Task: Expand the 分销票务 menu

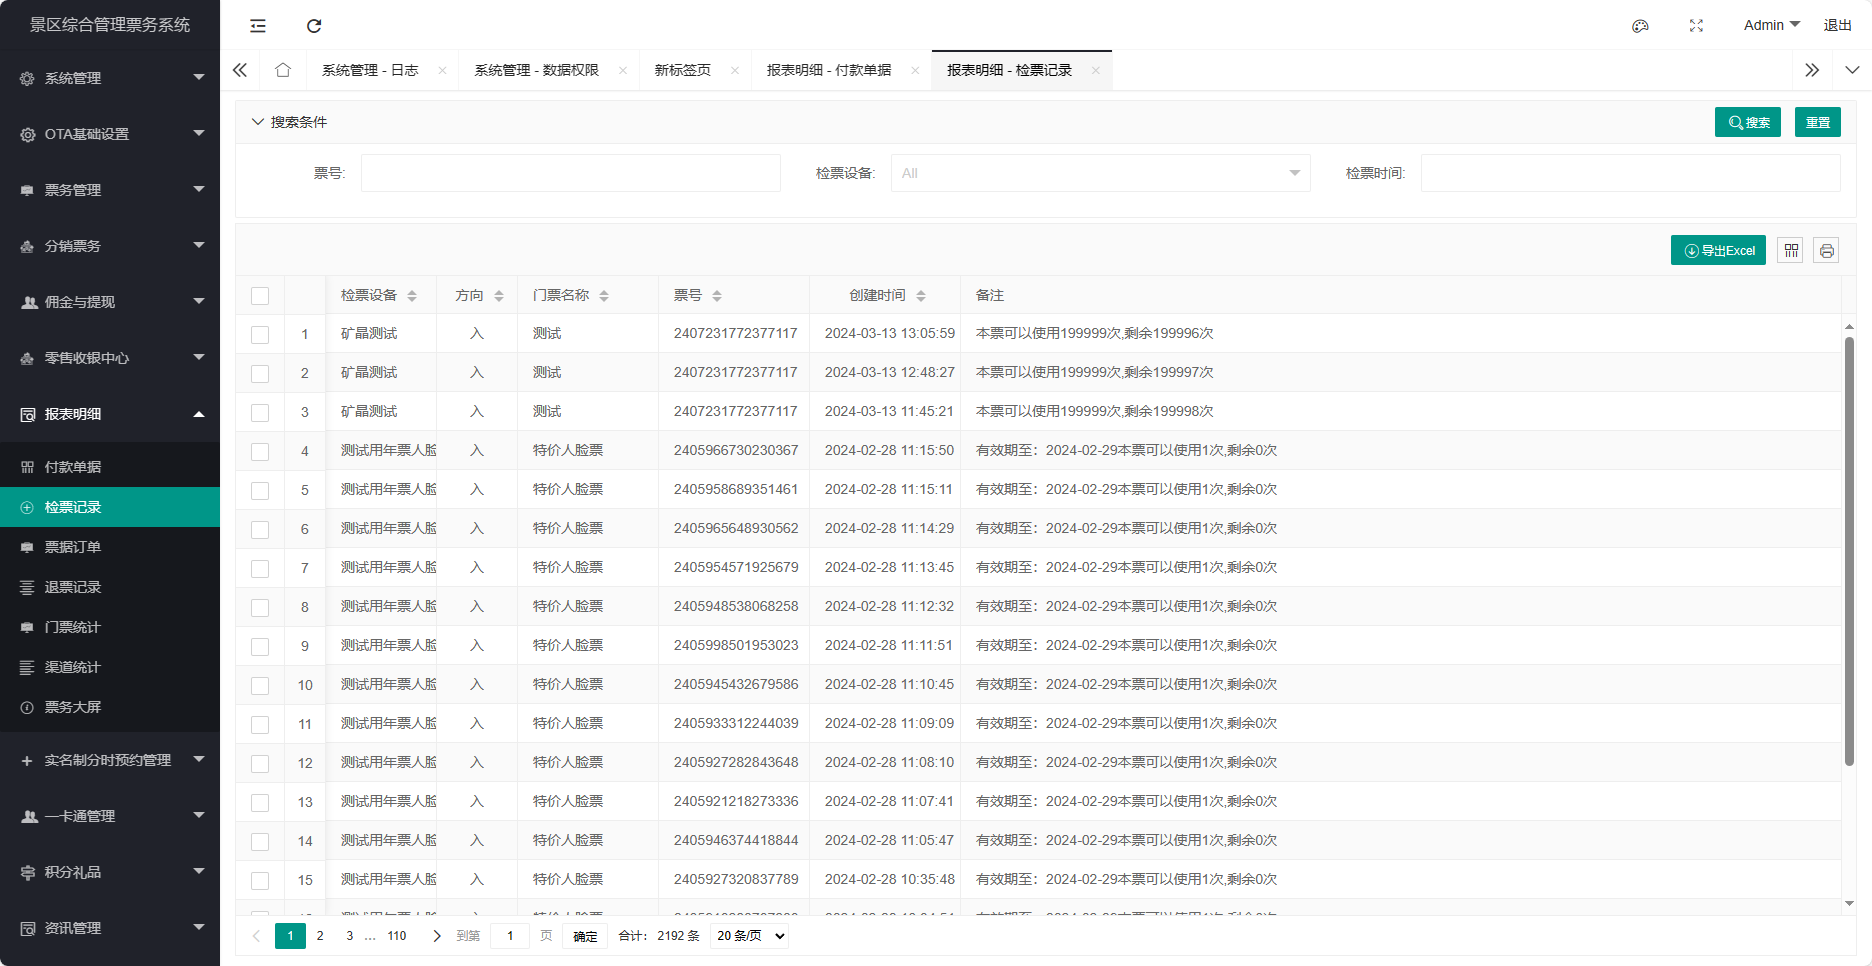Action: pos(110,246)
